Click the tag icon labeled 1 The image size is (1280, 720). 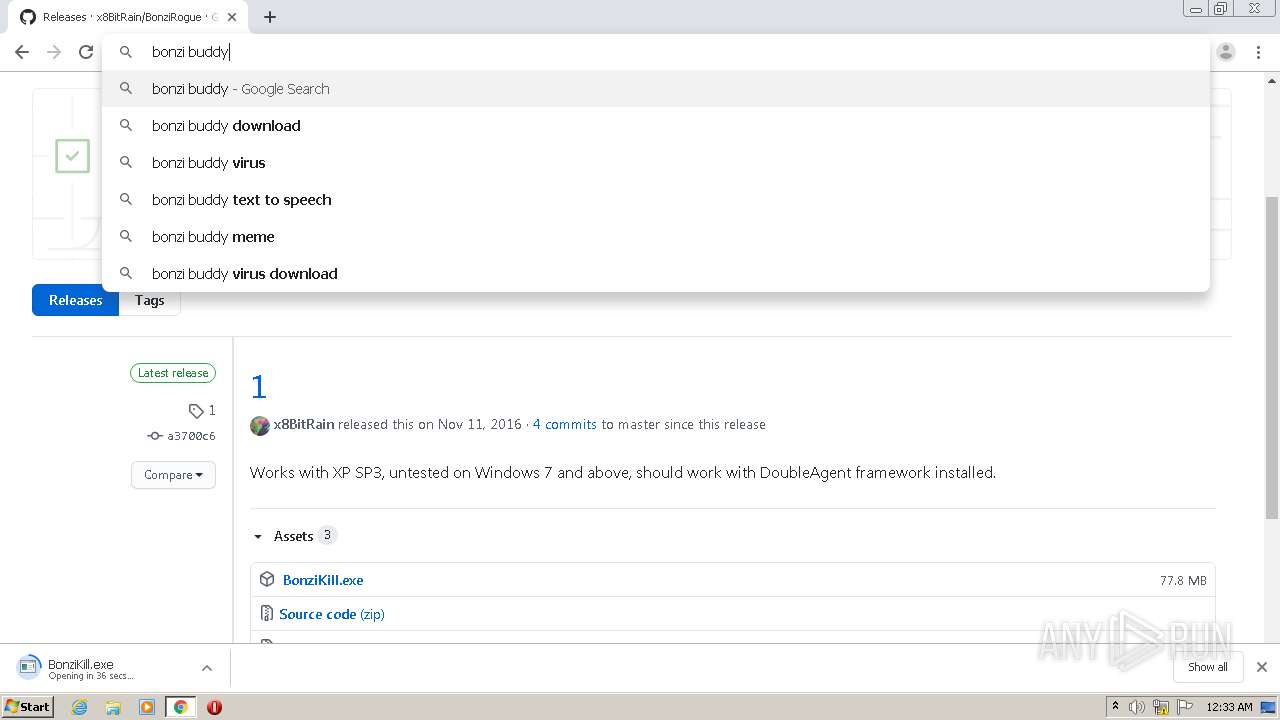202,410
